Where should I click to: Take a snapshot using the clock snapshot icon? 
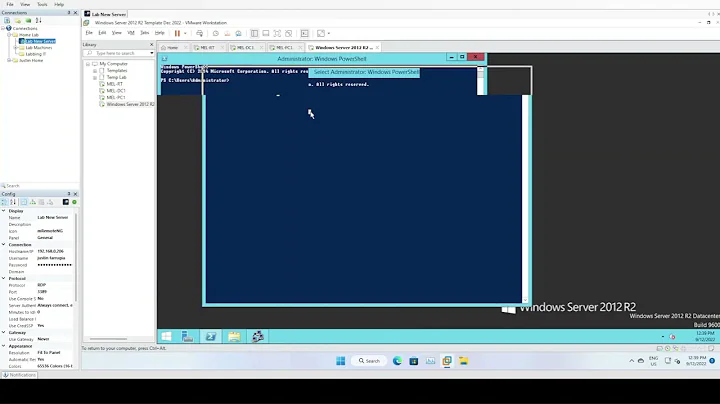[x=215, y=33]
